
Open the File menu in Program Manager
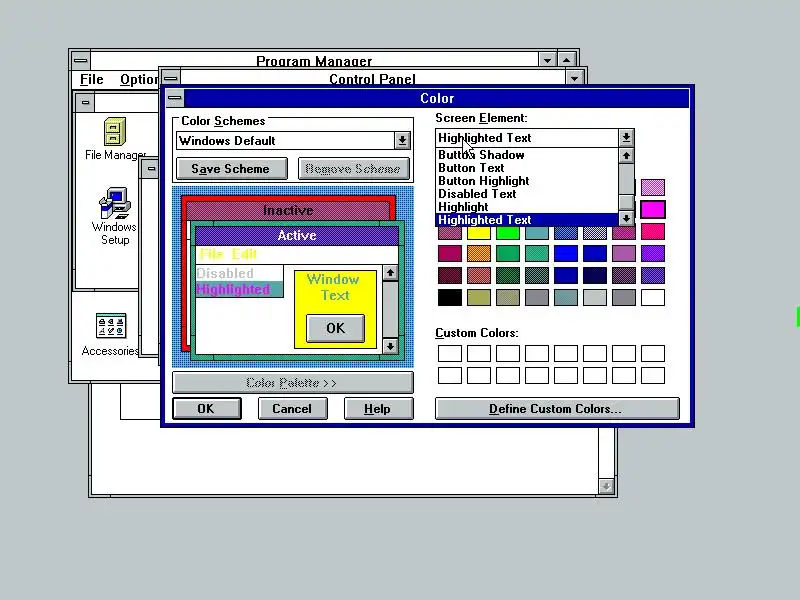(x=92, y=80)
